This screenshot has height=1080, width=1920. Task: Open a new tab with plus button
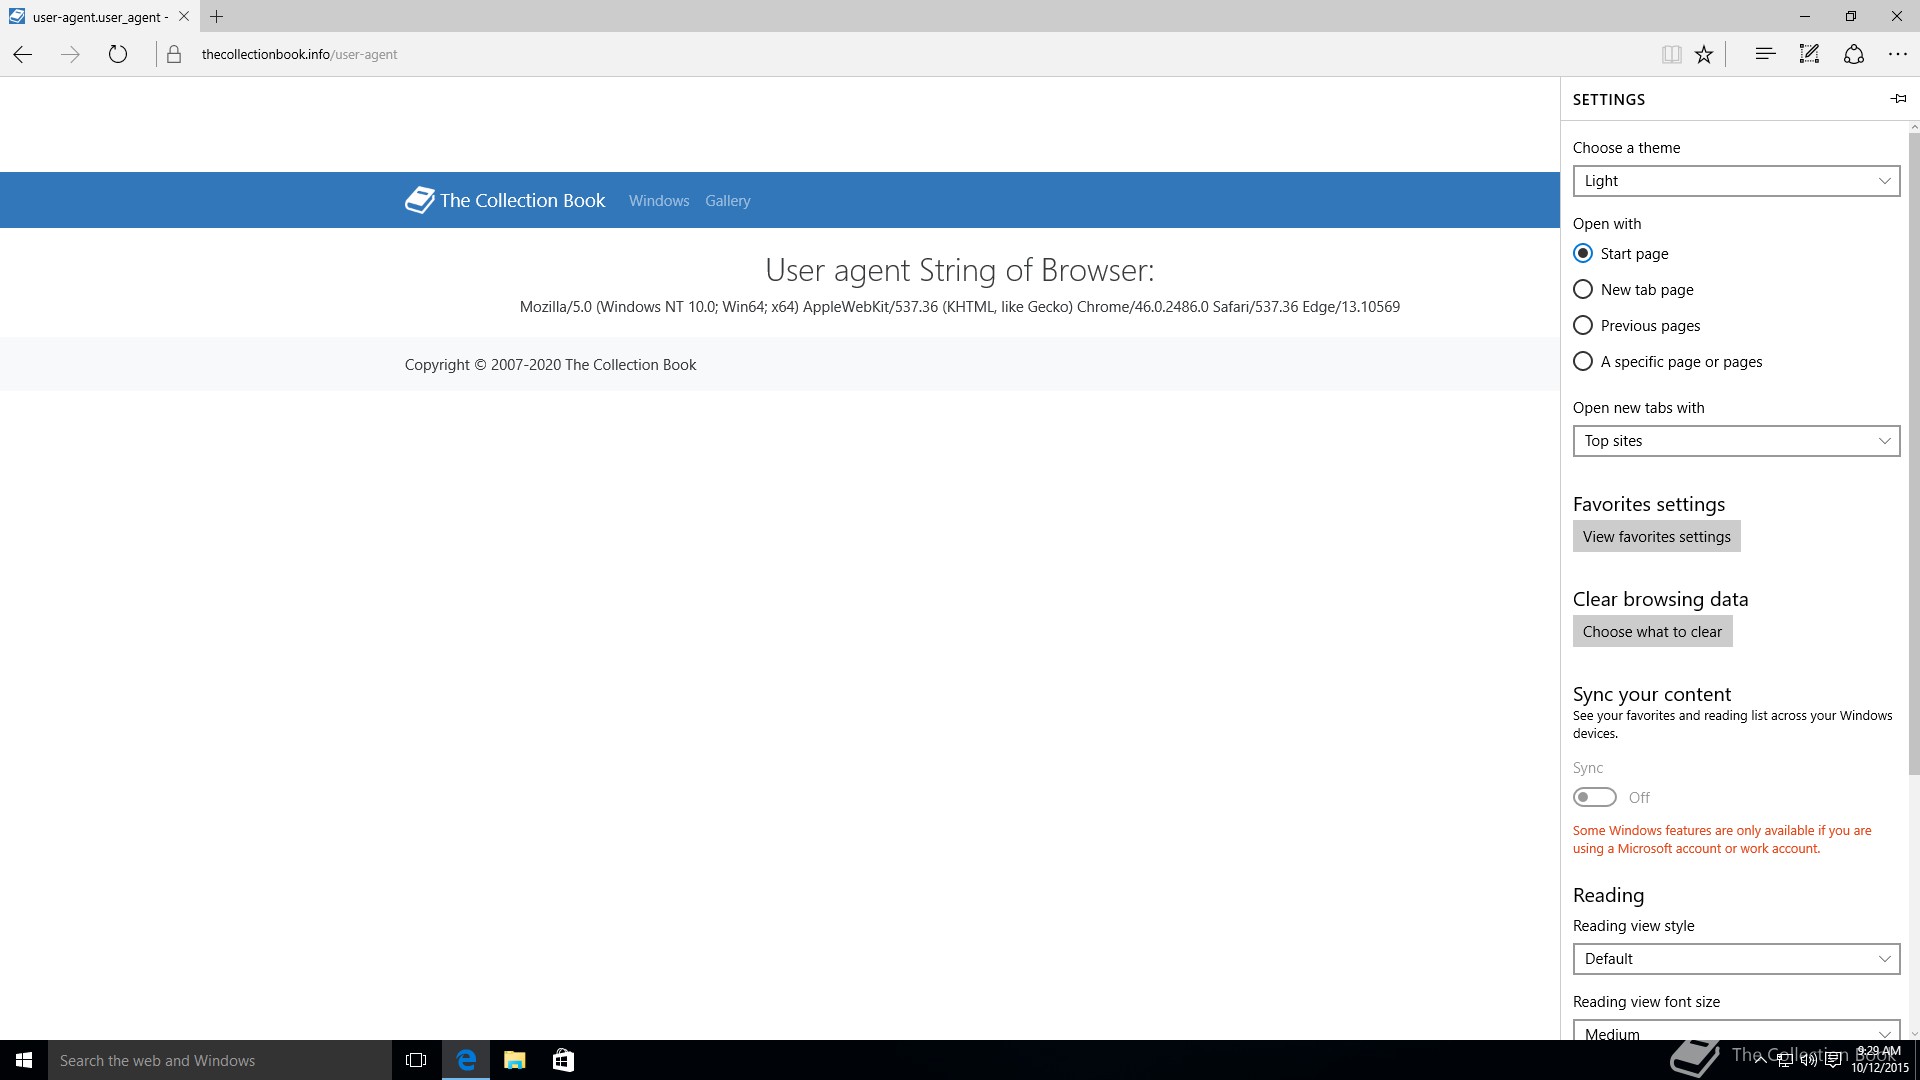pos(216,16)
